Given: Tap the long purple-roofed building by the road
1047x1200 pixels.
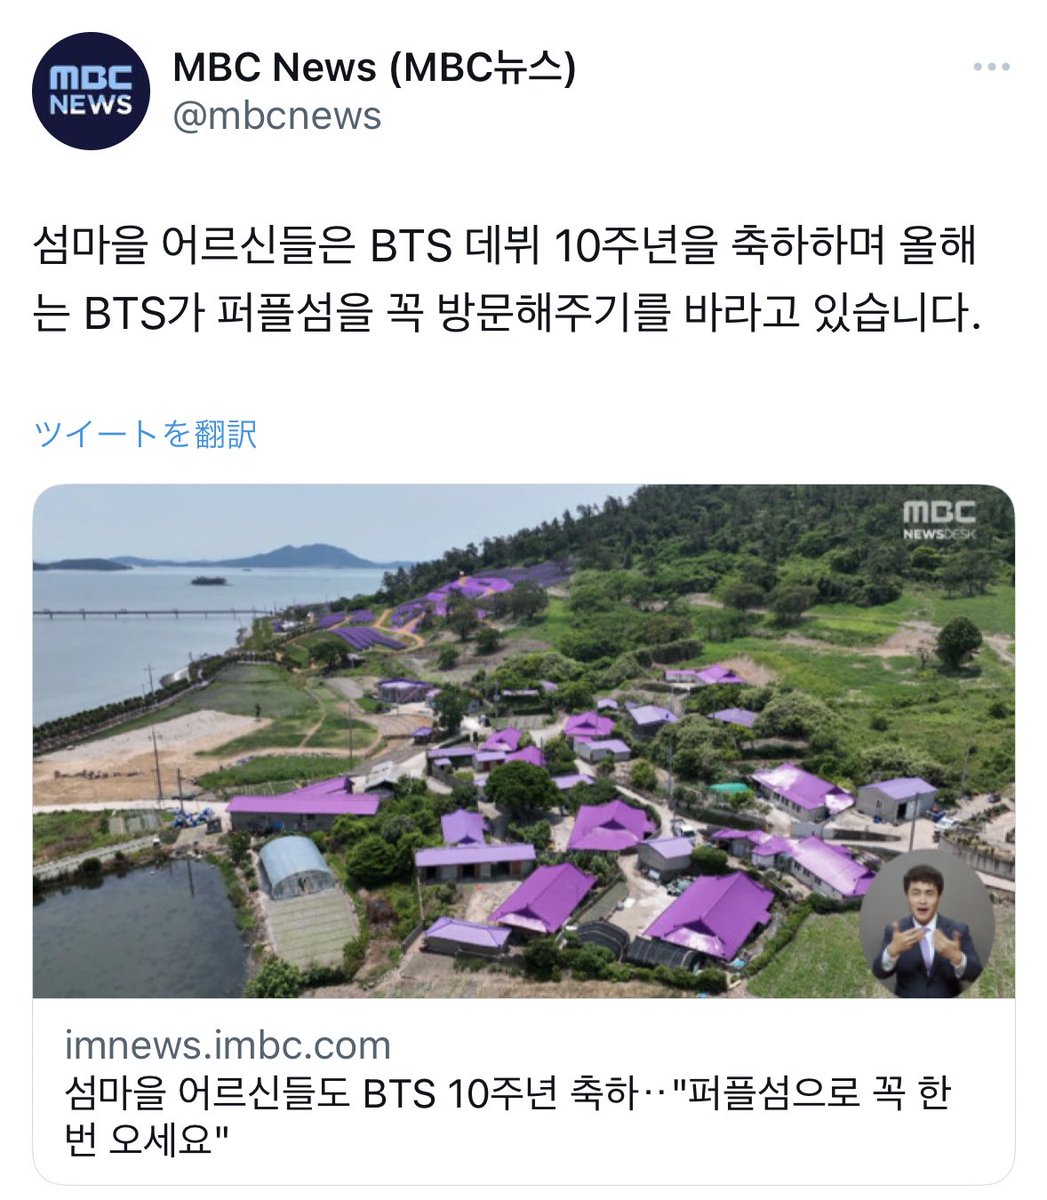Looking at the screenshot, I should 303,804.
